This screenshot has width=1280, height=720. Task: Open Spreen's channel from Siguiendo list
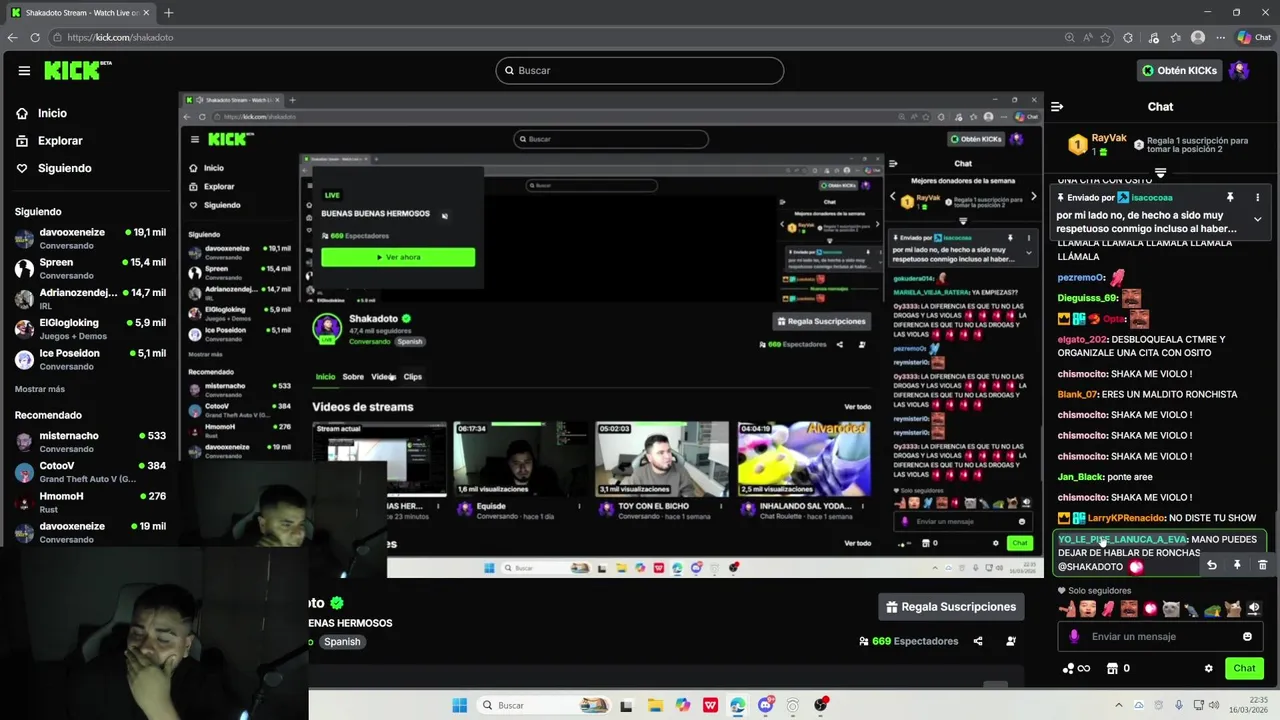pos(90,268)
